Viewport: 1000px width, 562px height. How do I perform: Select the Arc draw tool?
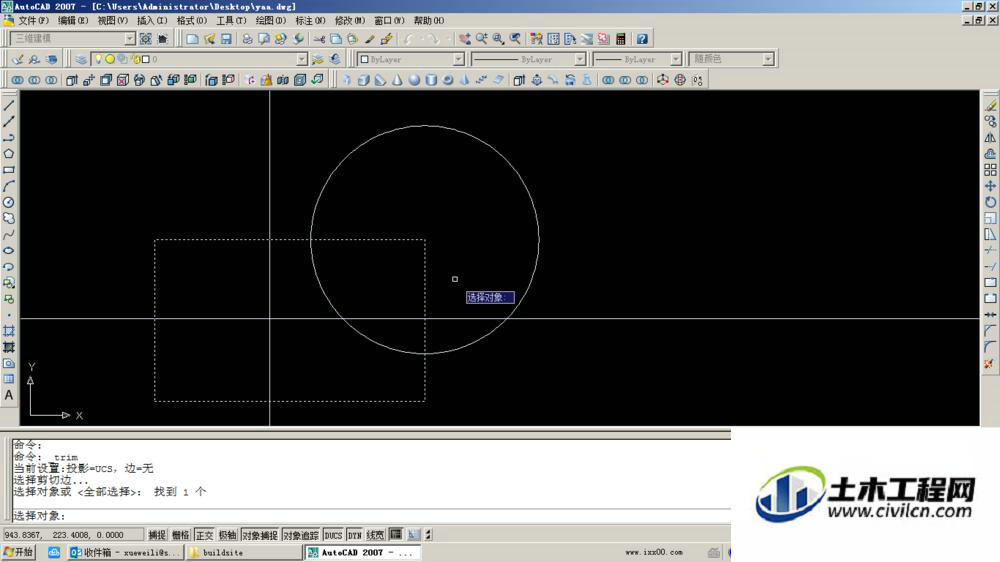coord(8,186)
